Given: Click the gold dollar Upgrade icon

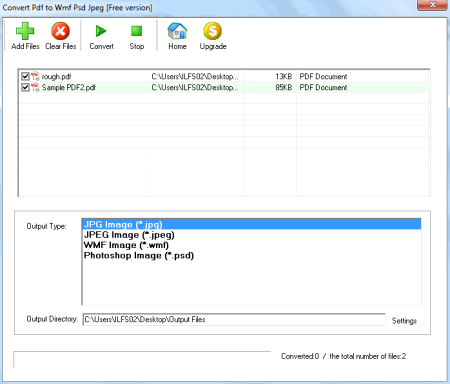Looking at the screenshot, I should point(213,31).
